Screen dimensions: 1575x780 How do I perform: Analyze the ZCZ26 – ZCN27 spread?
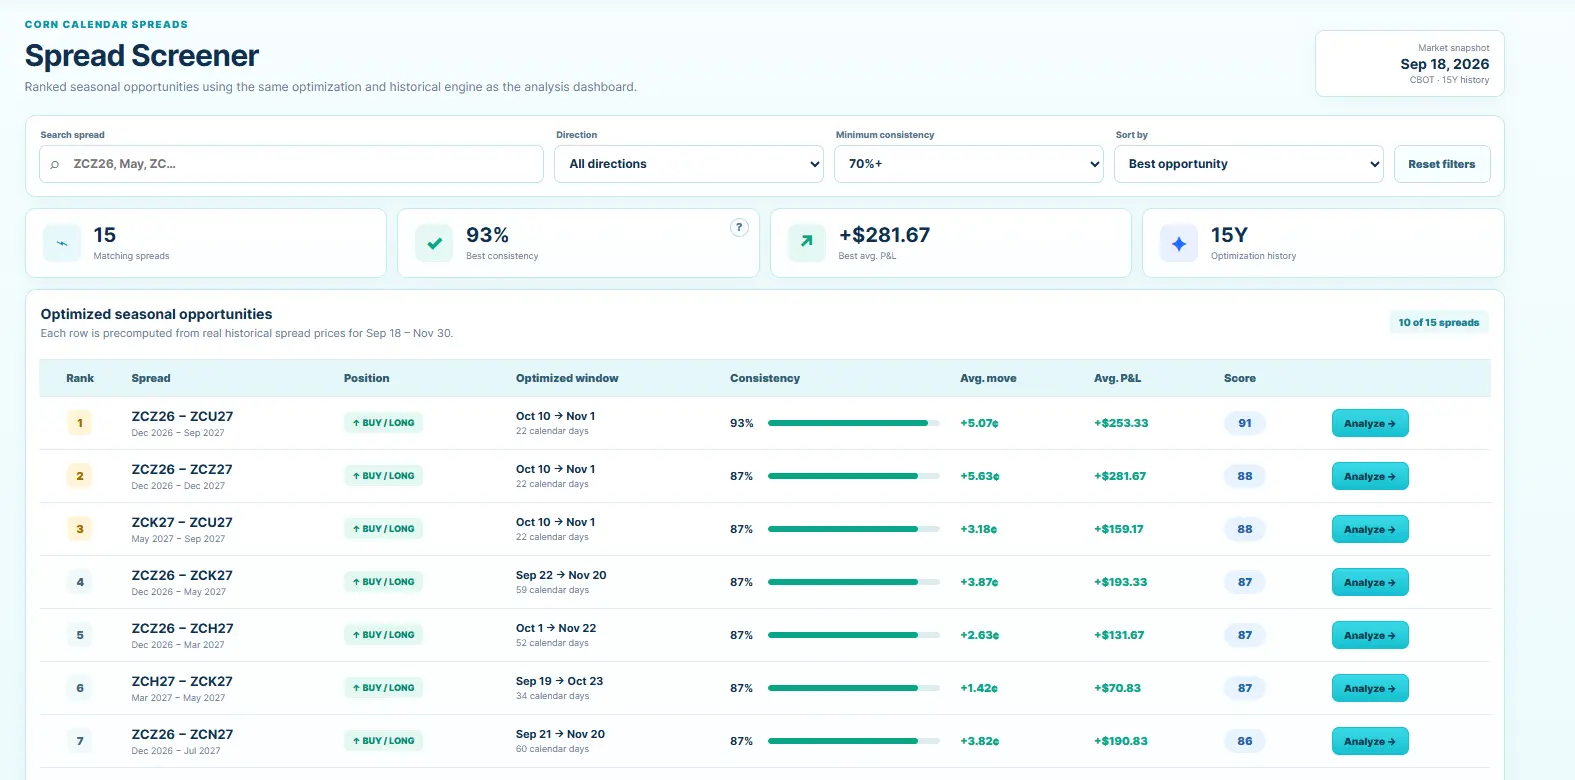pyautogui.click(x=1370, y=741)
